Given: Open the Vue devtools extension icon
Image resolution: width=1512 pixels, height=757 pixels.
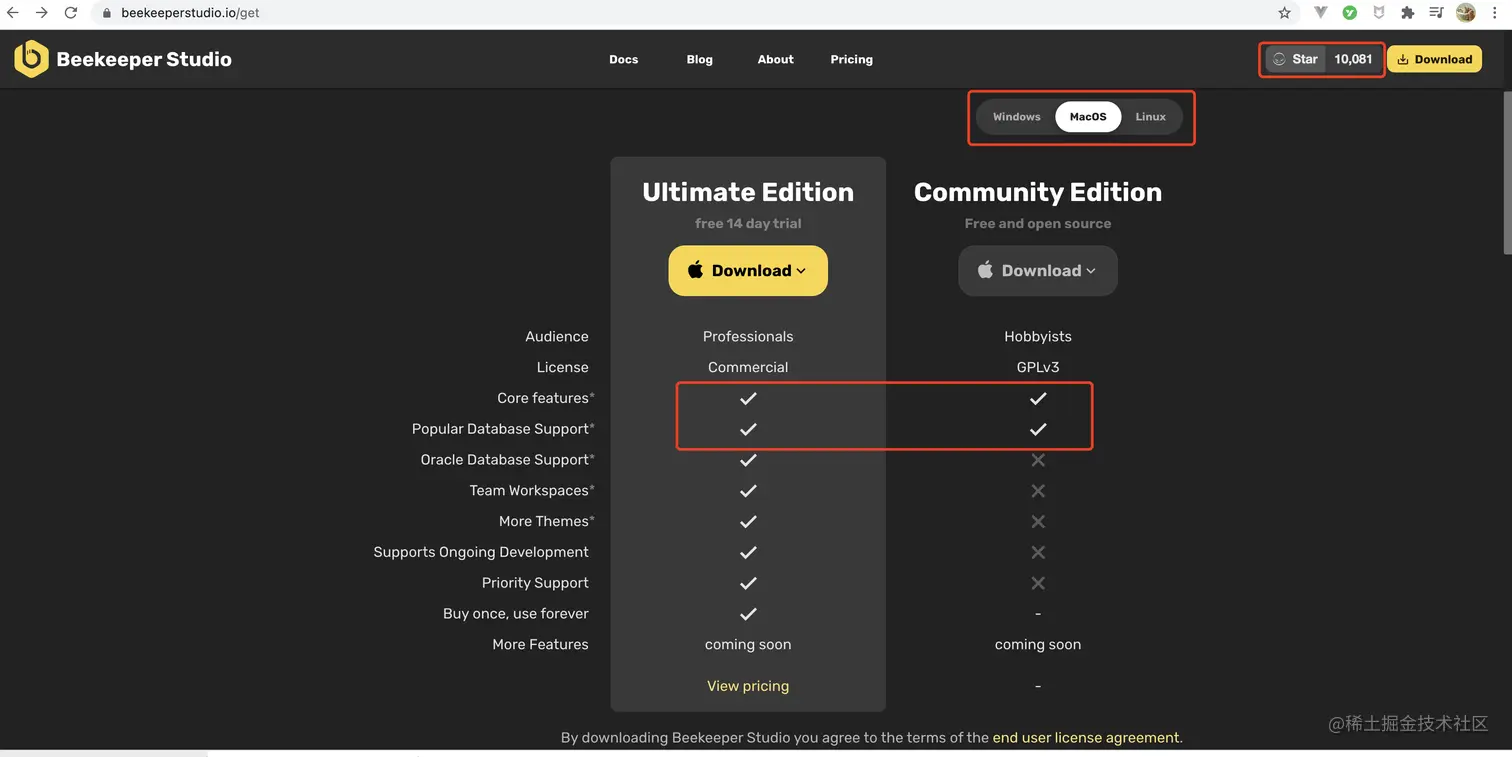Looking at the screenshot, I should pyautogui.click(x=1320, y=13).
